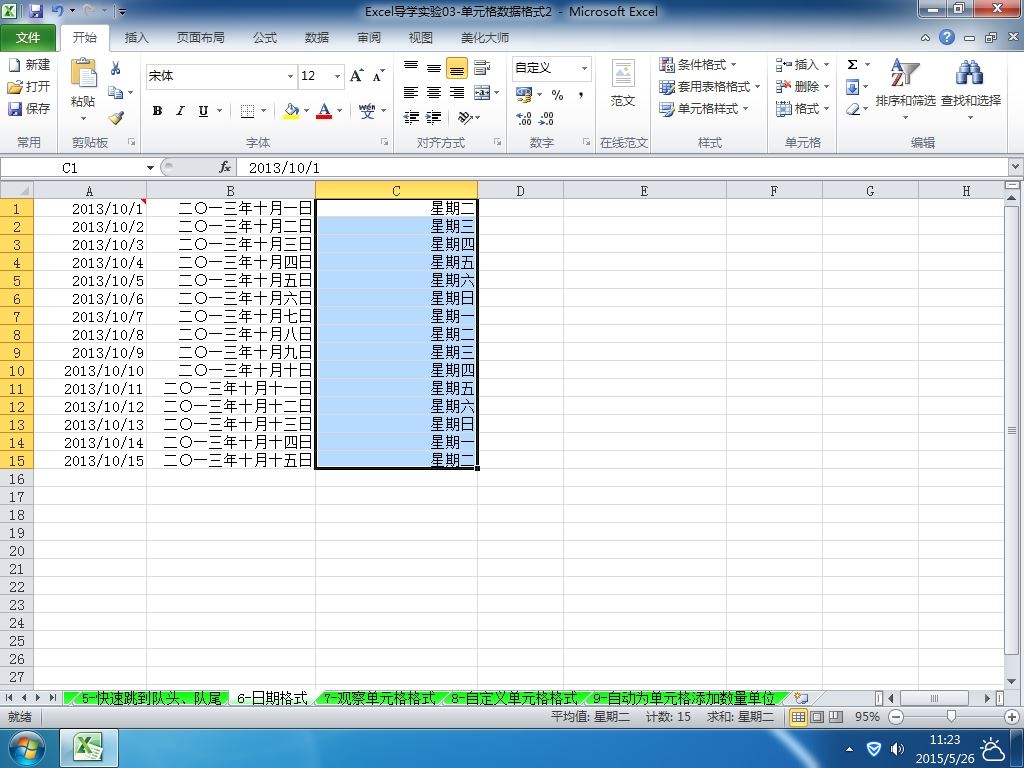1024x768 pixels.
Task: Increase font size with the large A icon
Action: [357, 76]
